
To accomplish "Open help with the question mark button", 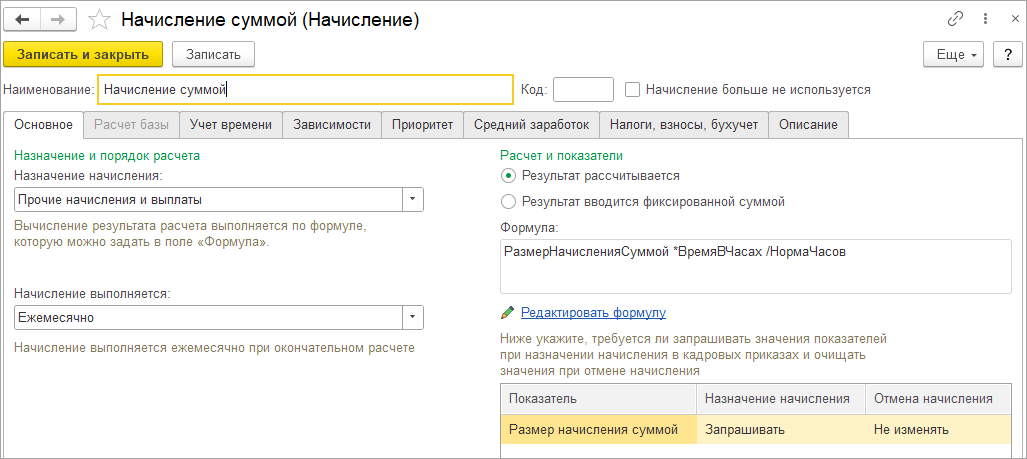I will coord(1008,55).
